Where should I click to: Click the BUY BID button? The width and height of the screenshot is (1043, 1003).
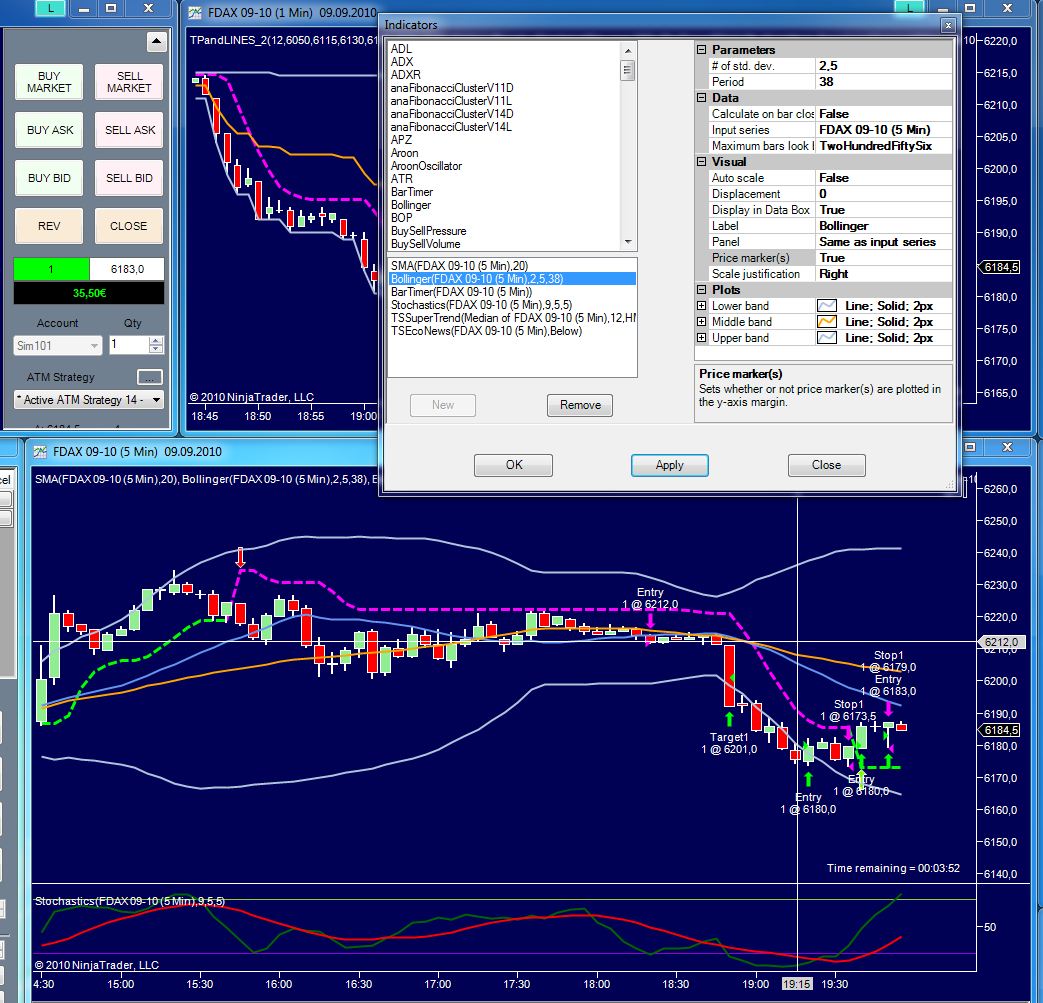pos(49,178)
